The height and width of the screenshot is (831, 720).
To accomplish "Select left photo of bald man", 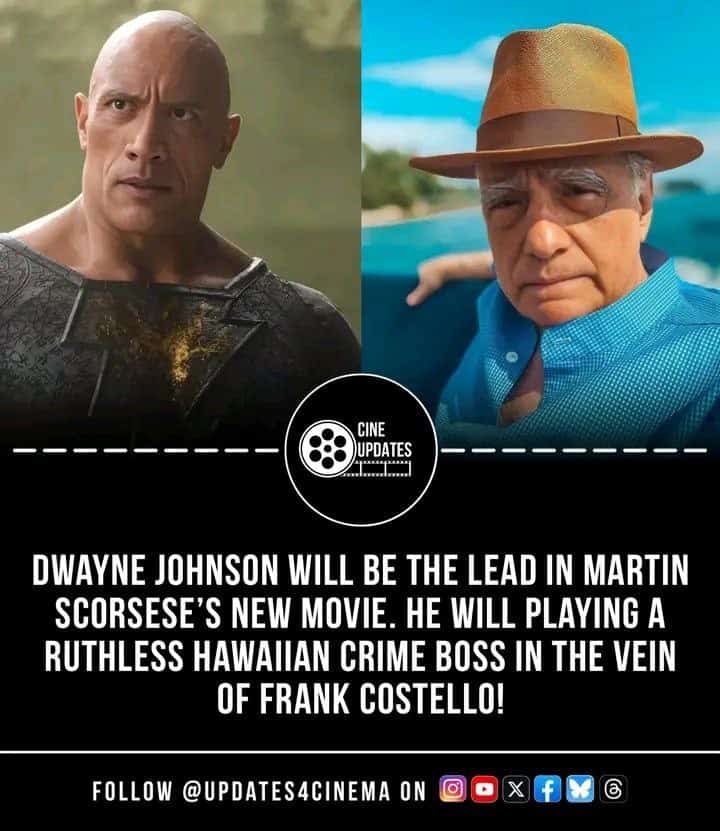I will click(180, 223).
